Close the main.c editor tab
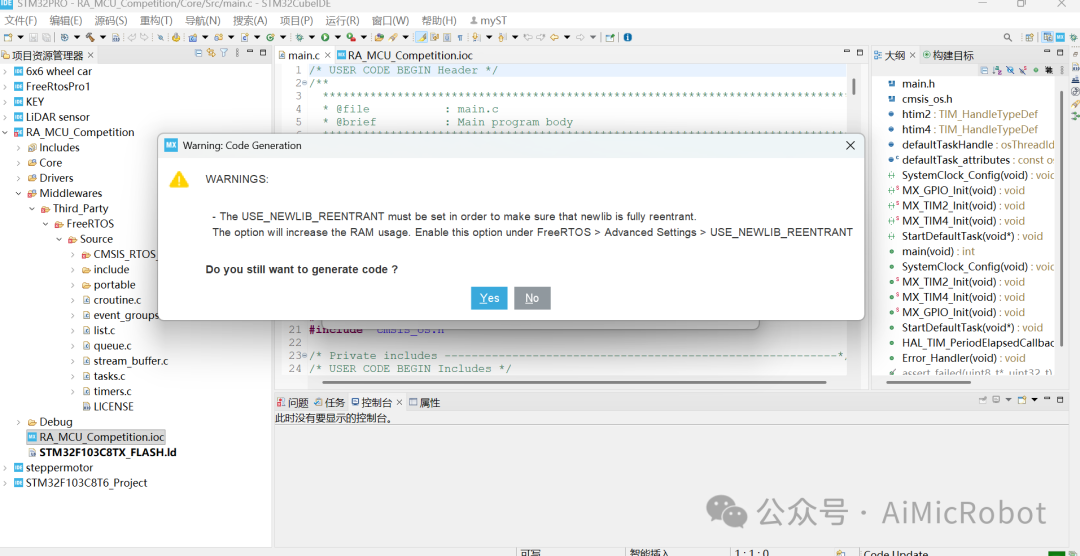Screen dimensions: 1080x556 coord(328,55)
